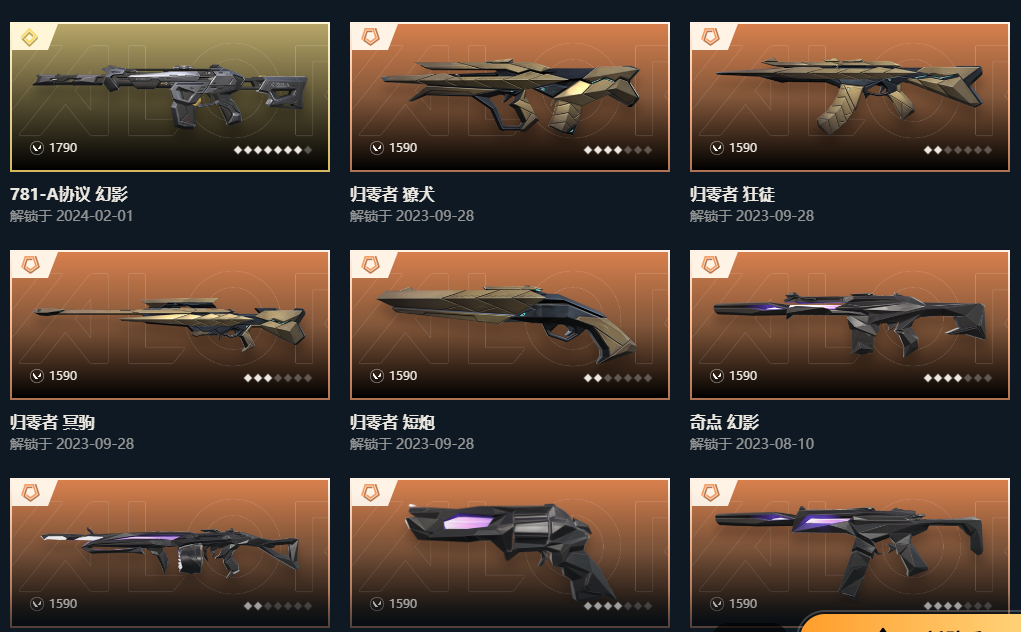Viewport: 1021px width, 632px height.
Task: Click tier badge on the black revolver card
Action: (371, 493)
